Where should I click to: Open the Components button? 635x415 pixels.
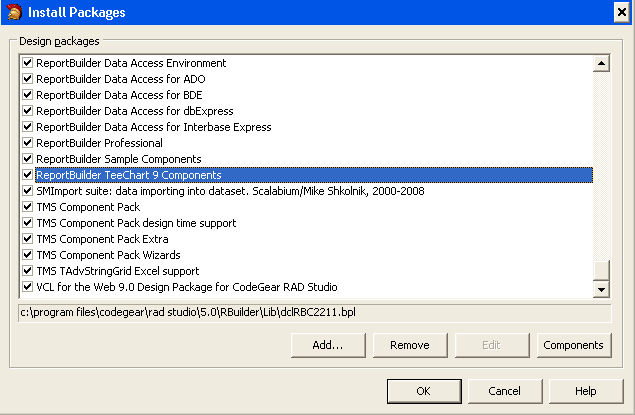(x=573, y=345)
